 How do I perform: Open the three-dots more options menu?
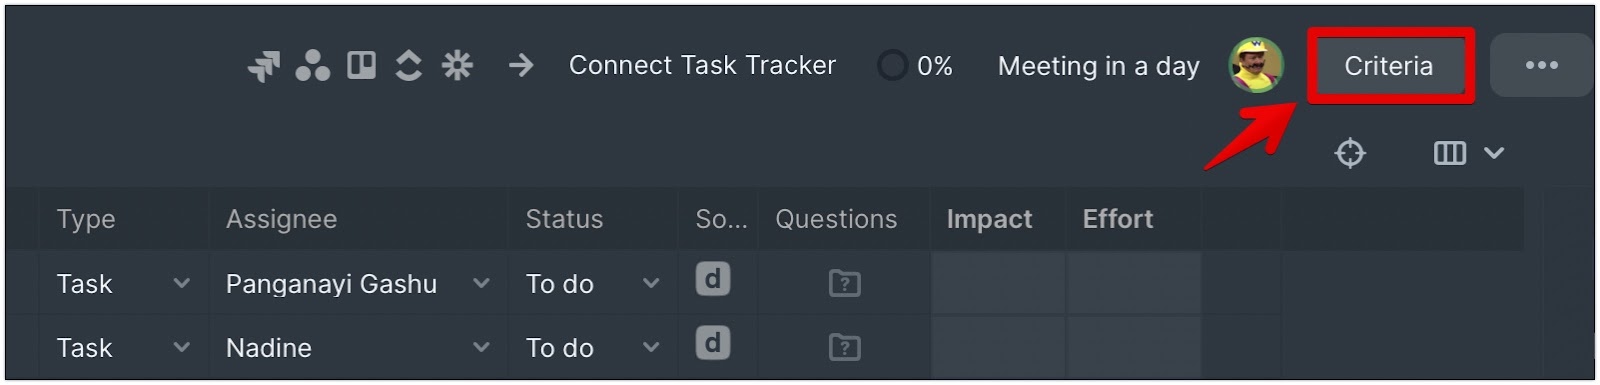tap(1541, 65)
